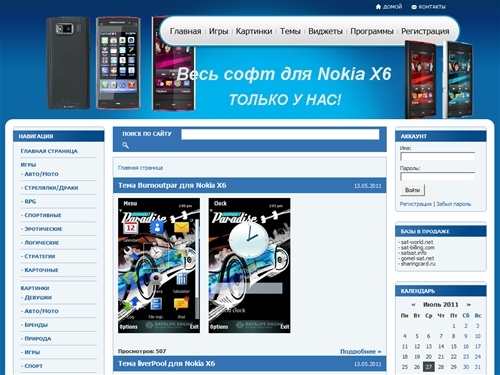The height and width of the screenshot is (375, 500).
Task: Click Burnoutpar post date 13.05.2011
Action: pyautogui.click(x=367, y=186)
